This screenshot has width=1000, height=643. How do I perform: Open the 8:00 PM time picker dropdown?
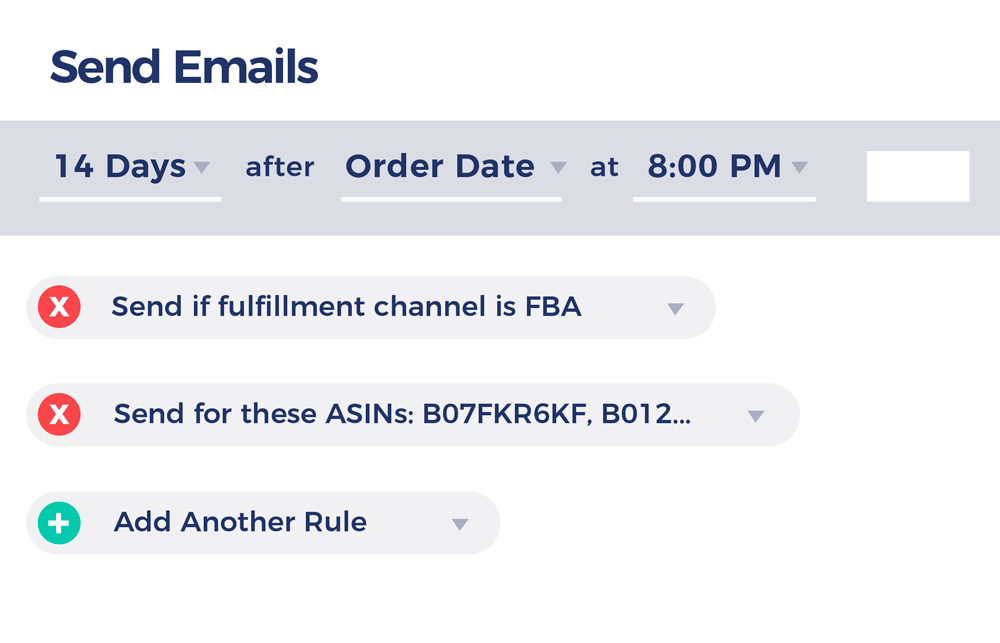click(798, 168)
